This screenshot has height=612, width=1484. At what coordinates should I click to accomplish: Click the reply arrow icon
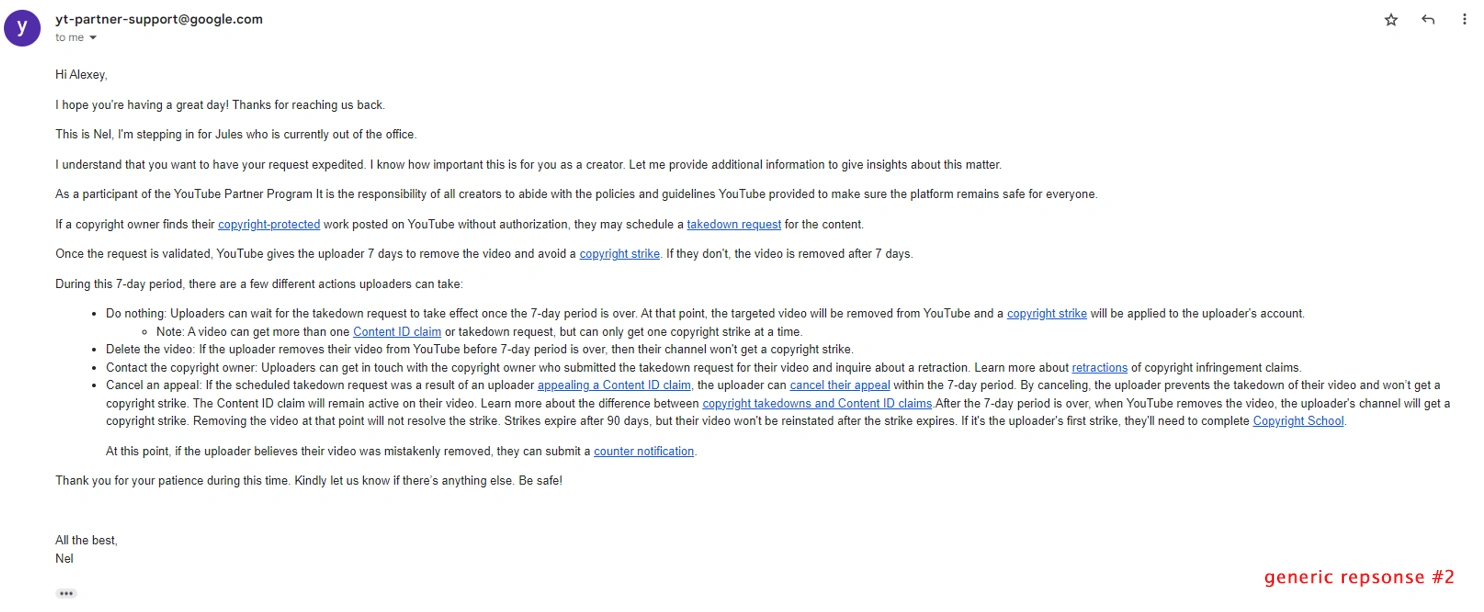tap(1428, 20)
